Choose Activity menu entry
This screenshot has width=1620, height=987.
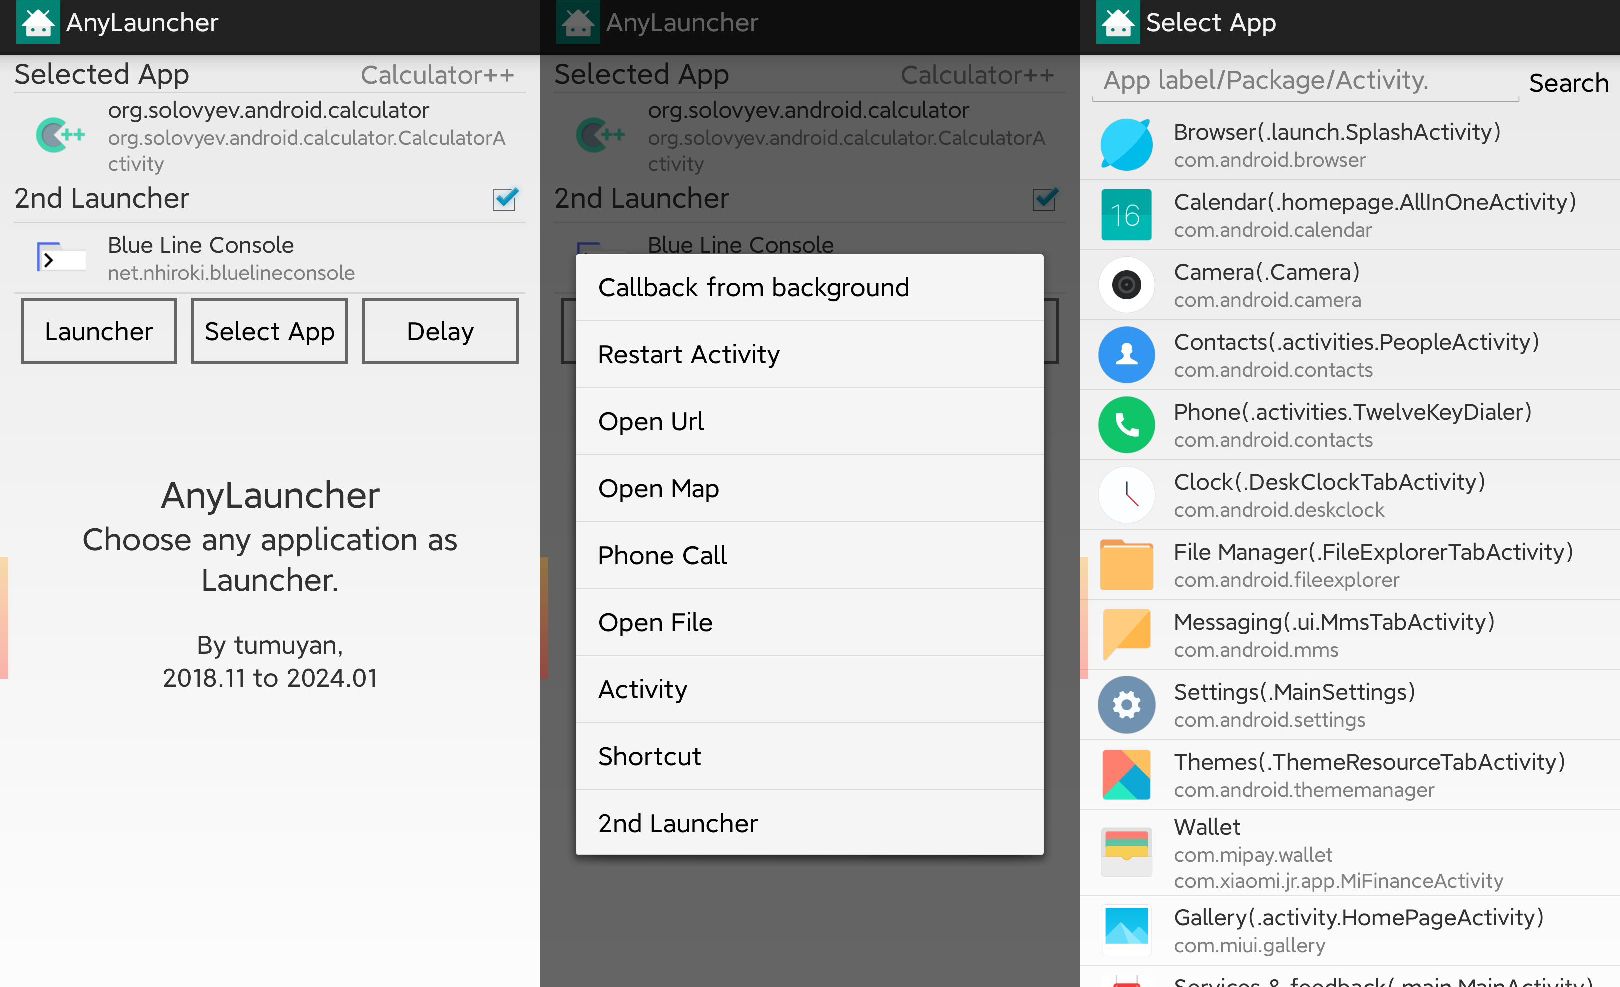[x=810, y=690]
